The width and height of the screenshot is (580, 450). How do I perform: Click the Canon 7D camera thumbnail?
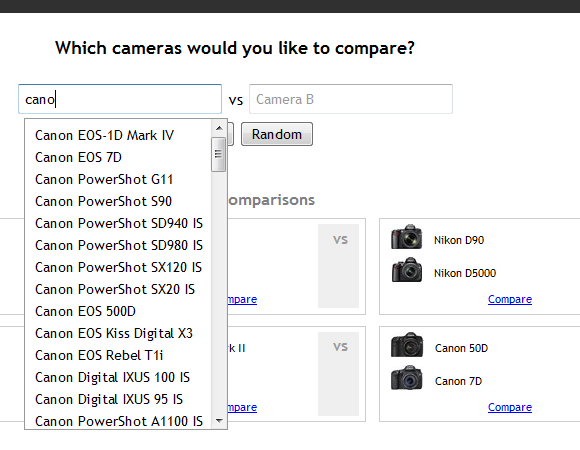pos(407,378)
